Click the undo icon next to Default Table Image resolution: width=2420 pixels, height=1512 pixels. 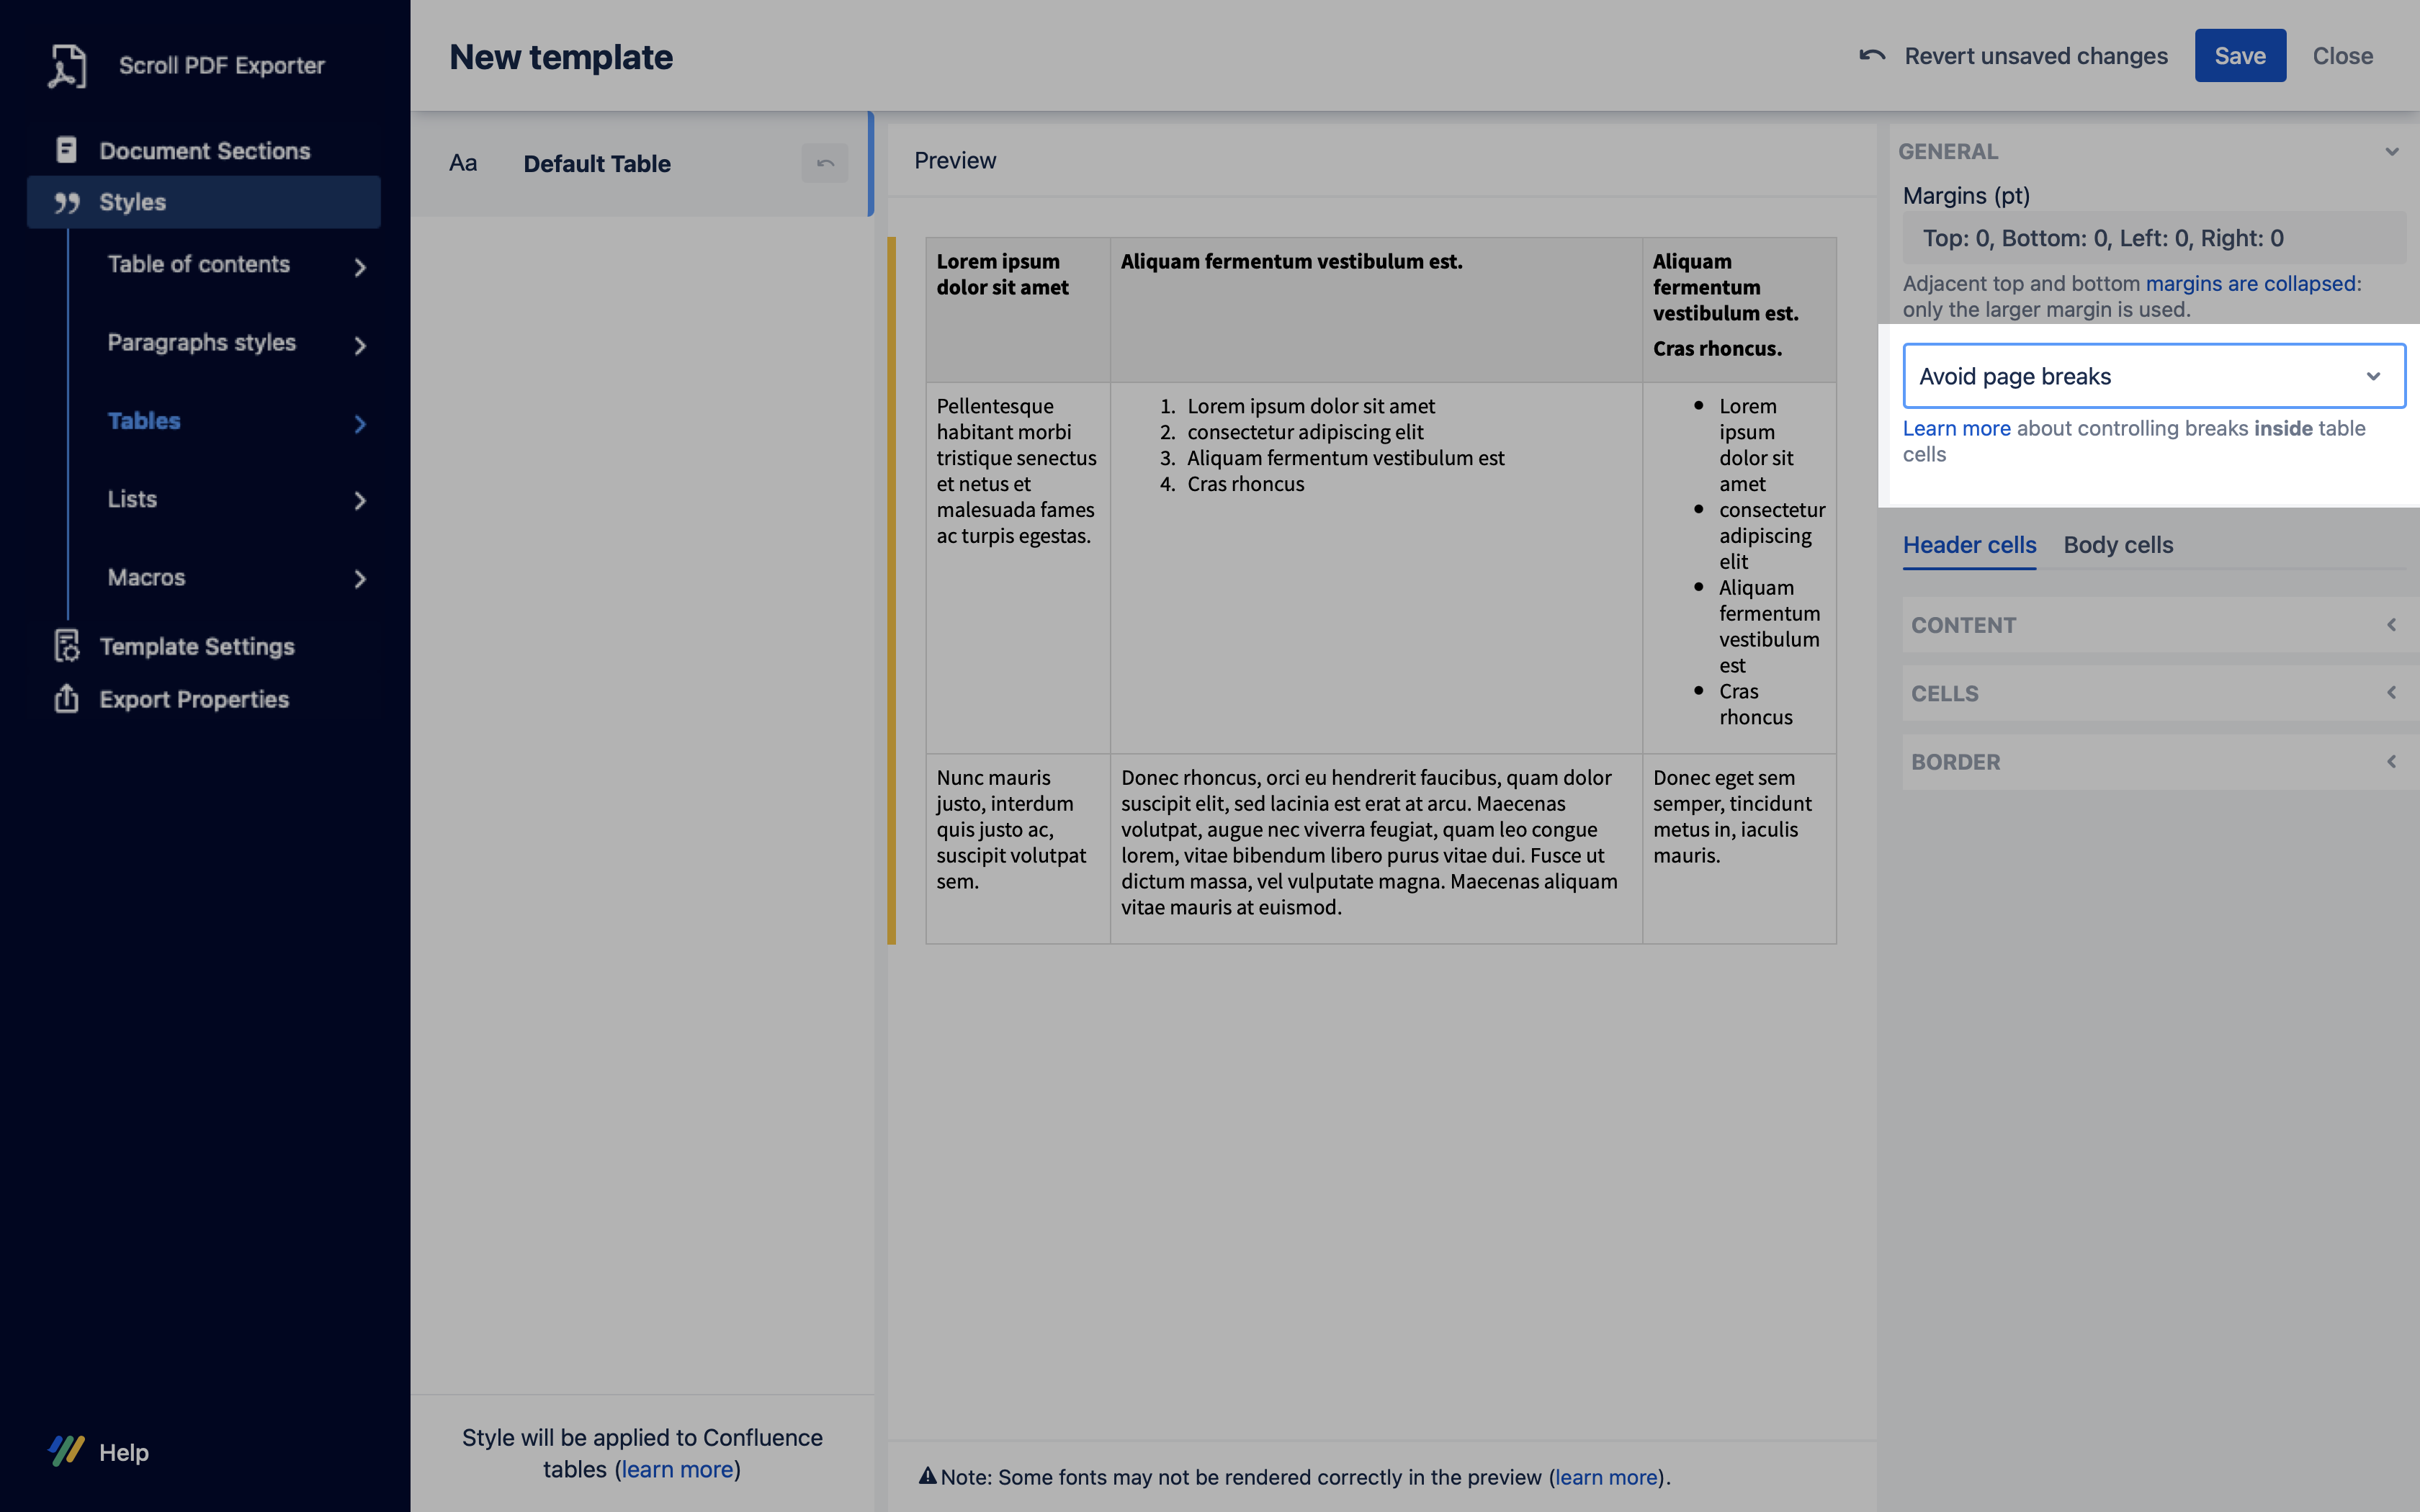click(824, 164)
